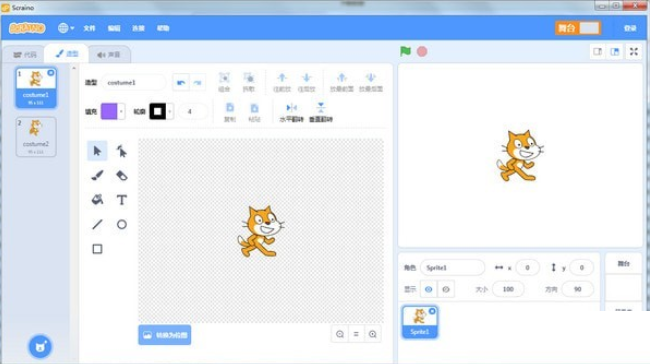Open the Edit menu
Screen dimensions: 650x364
(114, 28)
